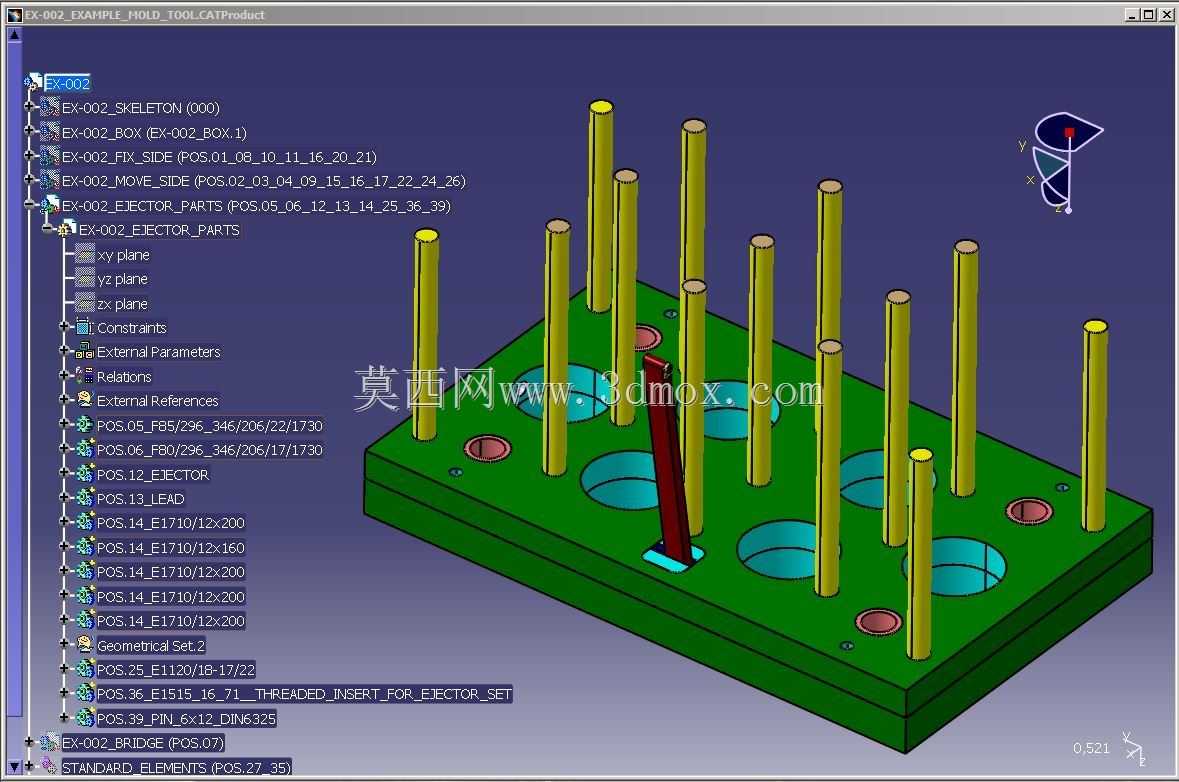
Task: Click the tree's vertical scrollbar track
Action: coord(14,399)
